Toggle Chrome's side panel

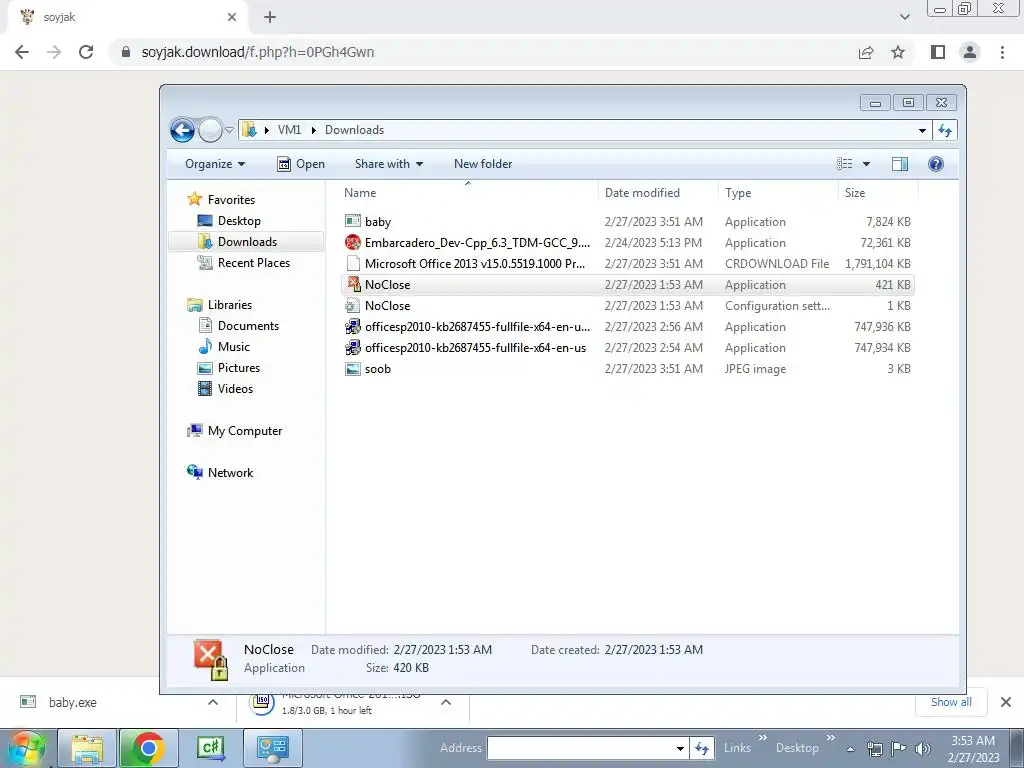tap(938, 52)
